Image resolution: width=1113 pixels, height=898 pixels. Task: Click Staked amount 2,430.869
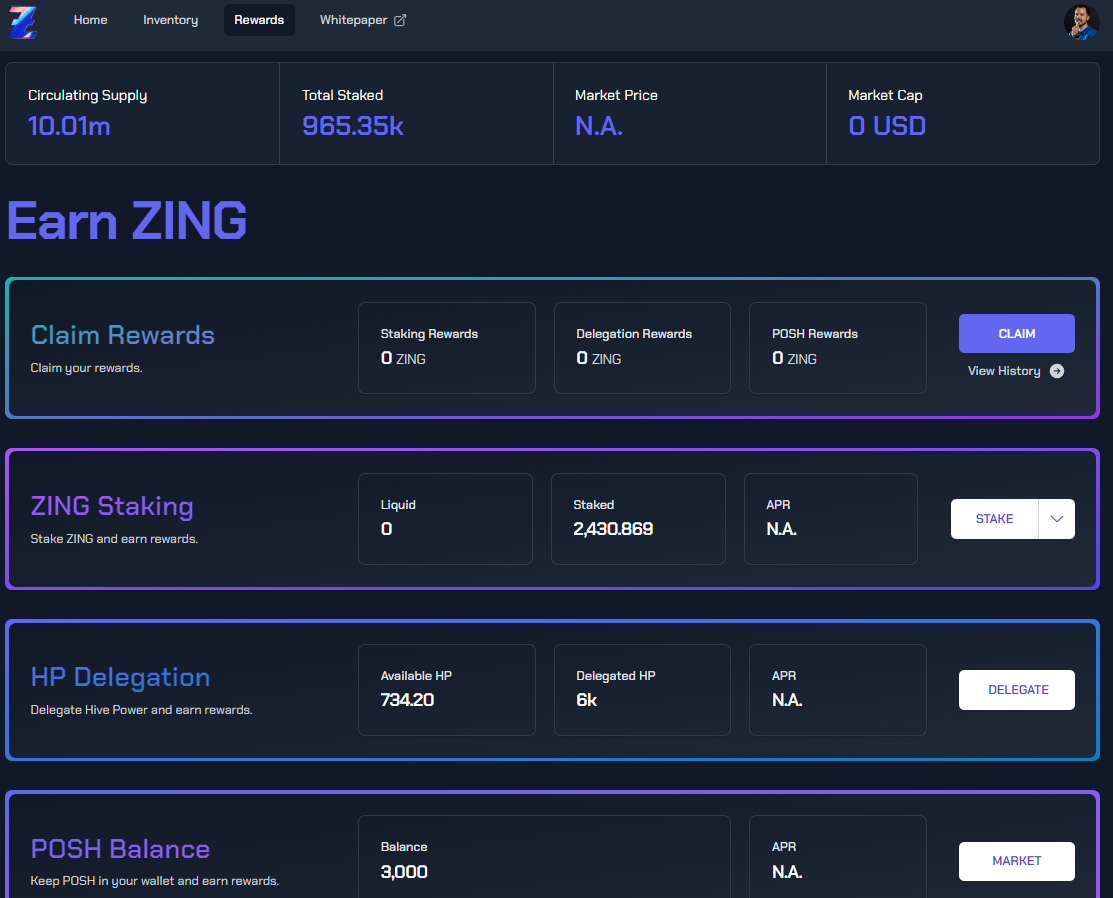(x=613, y=529)
